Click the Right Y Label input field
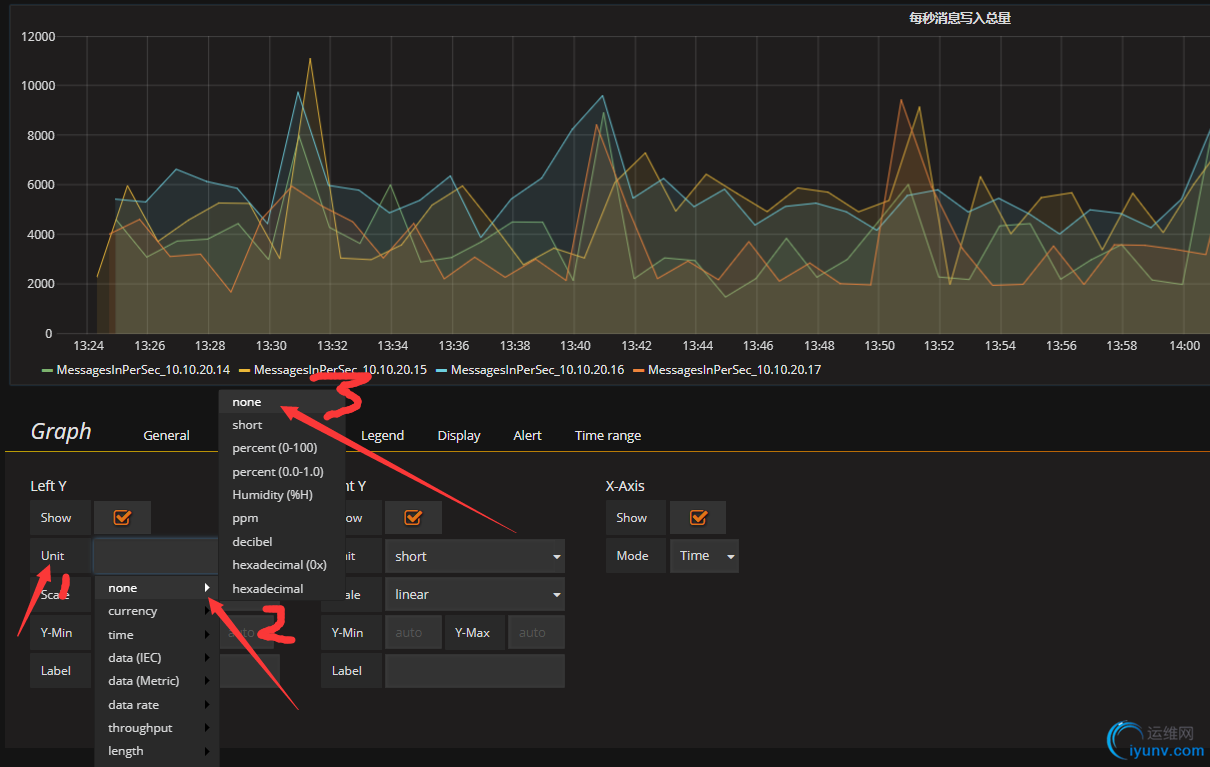1210x767 pixels. click(x=474, y=671)
